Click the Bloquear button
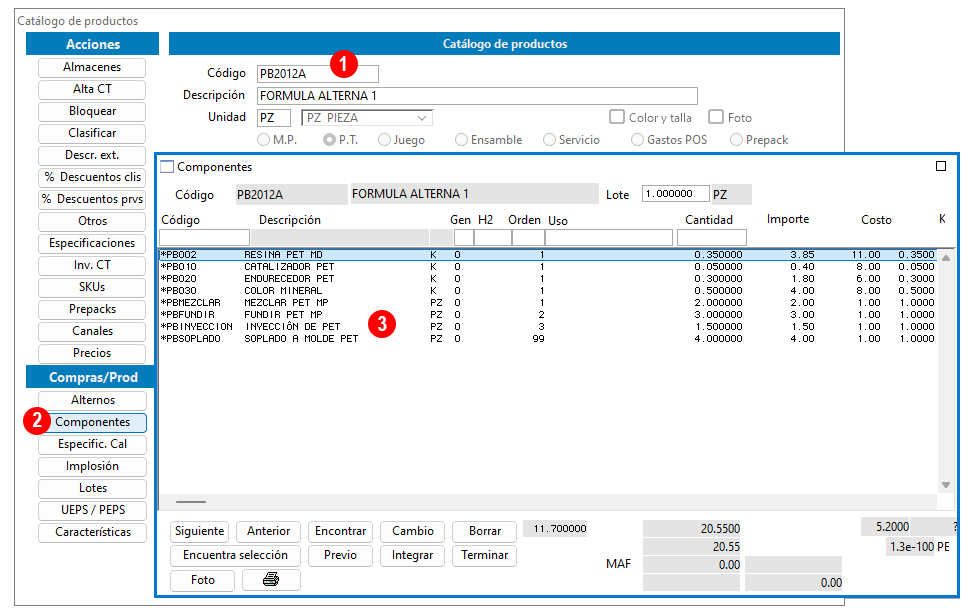Viewport: 968px width, 612px height. point(92,111)
